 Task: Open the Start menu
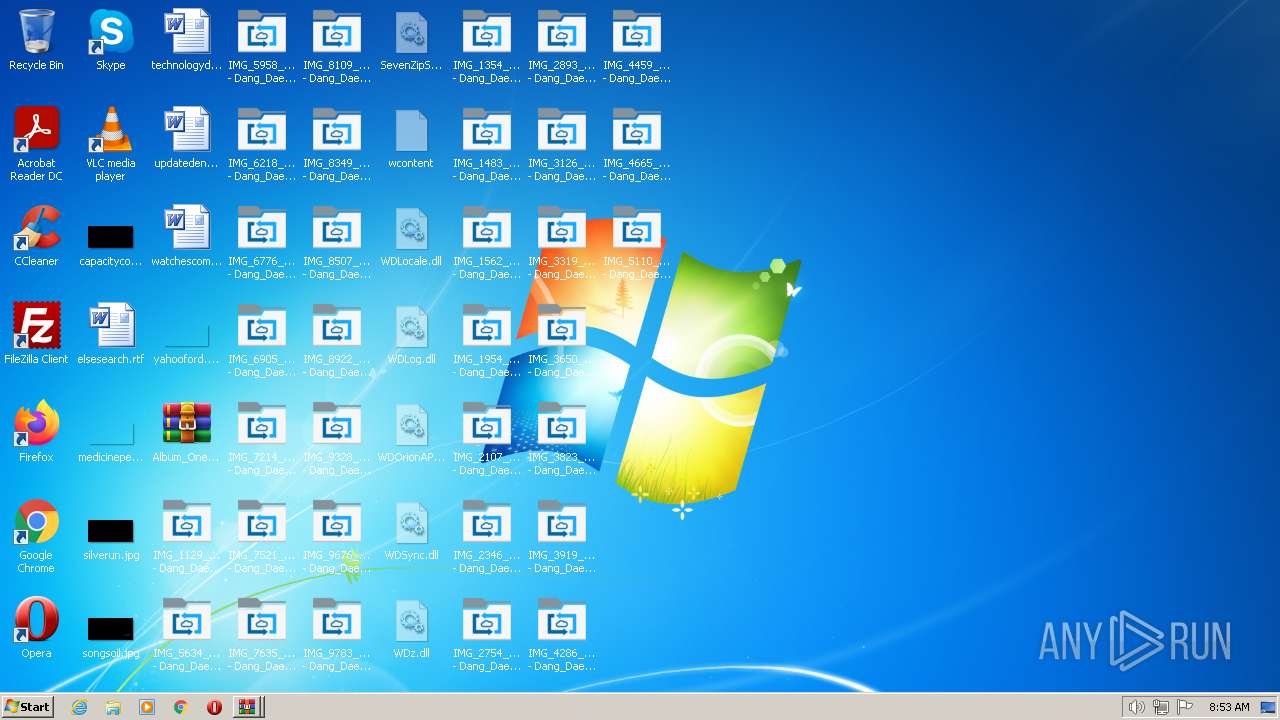(27, 707)
